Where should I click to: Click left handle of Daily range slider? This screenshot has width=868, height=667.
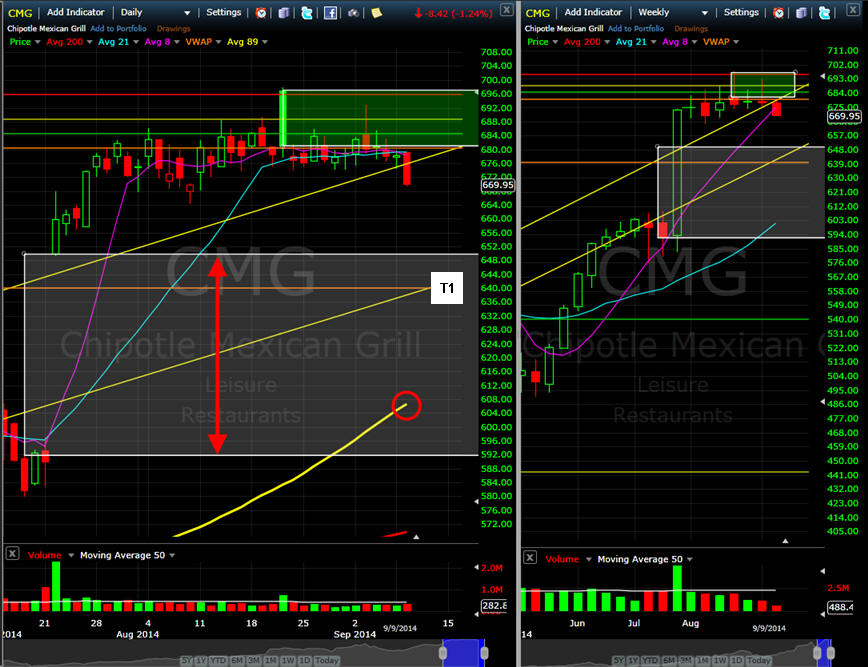coord(443,653)
